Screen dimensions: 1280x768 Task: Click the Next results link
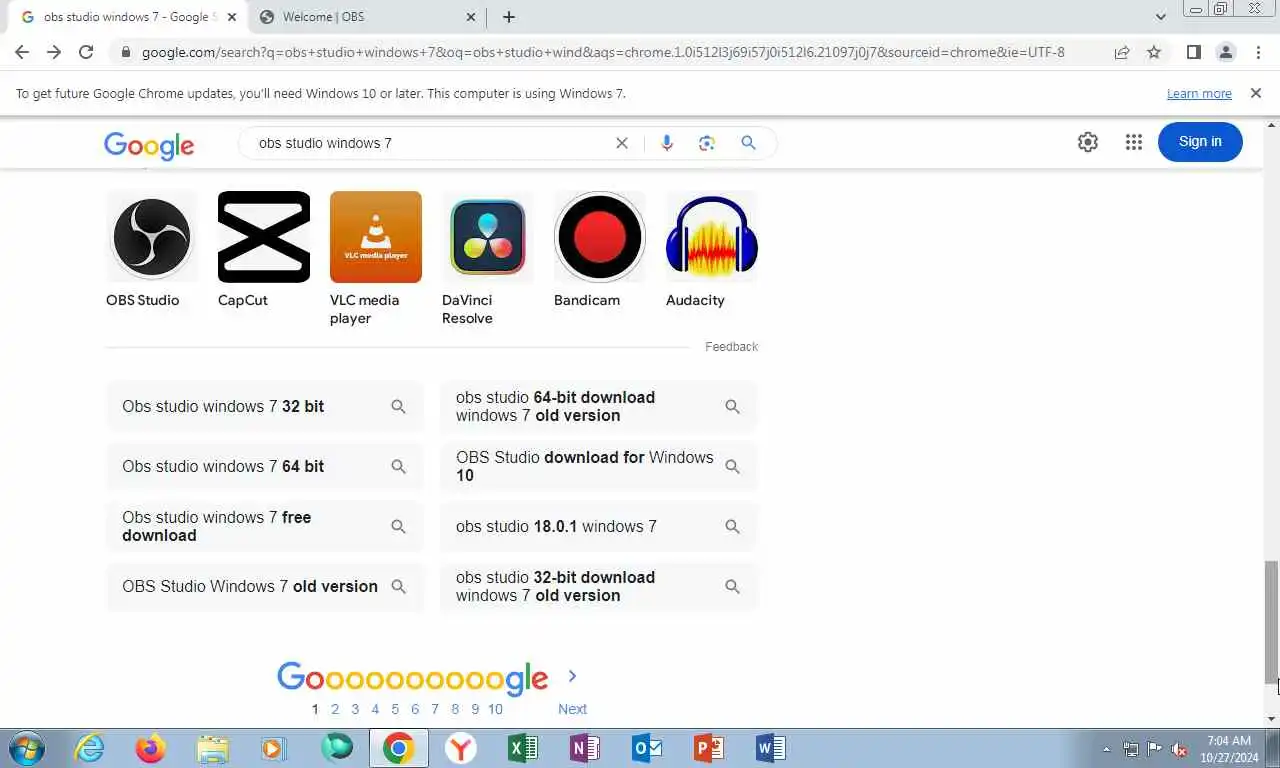tap(572, 709)
